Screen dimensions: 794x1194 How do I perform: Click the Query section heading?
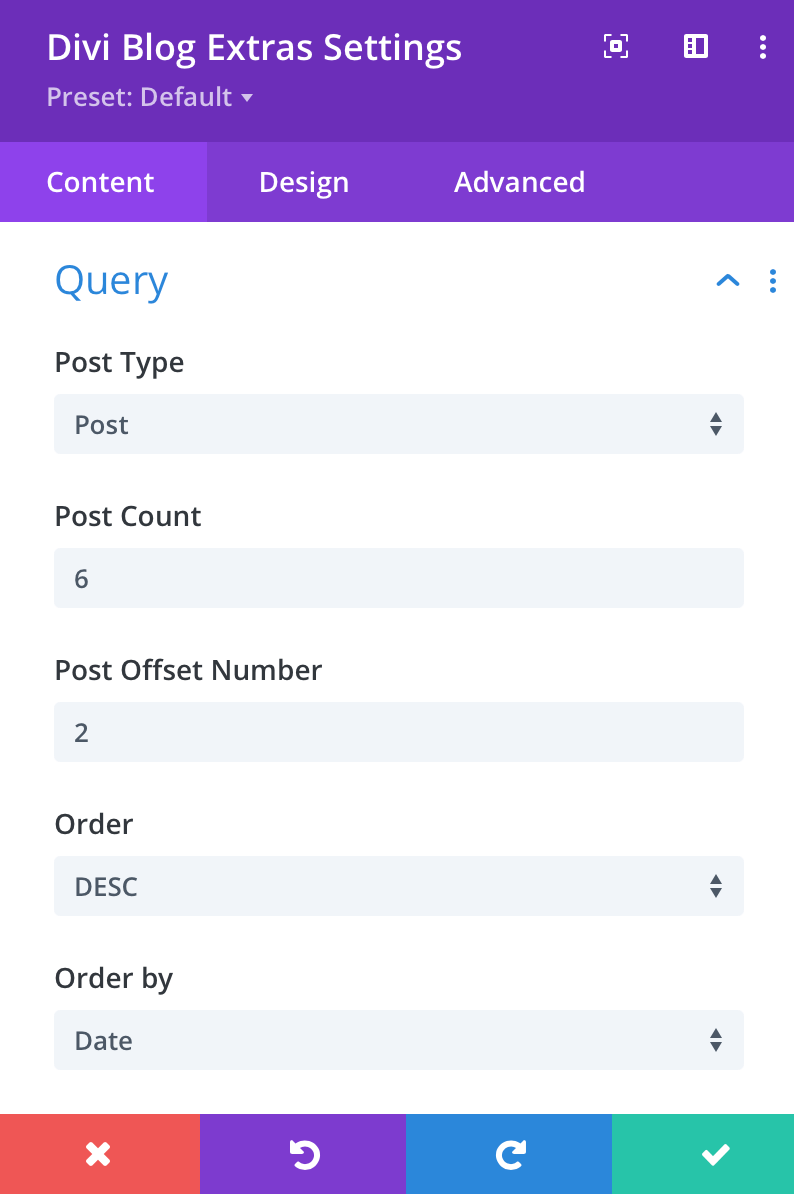click(x=111, y=281)
